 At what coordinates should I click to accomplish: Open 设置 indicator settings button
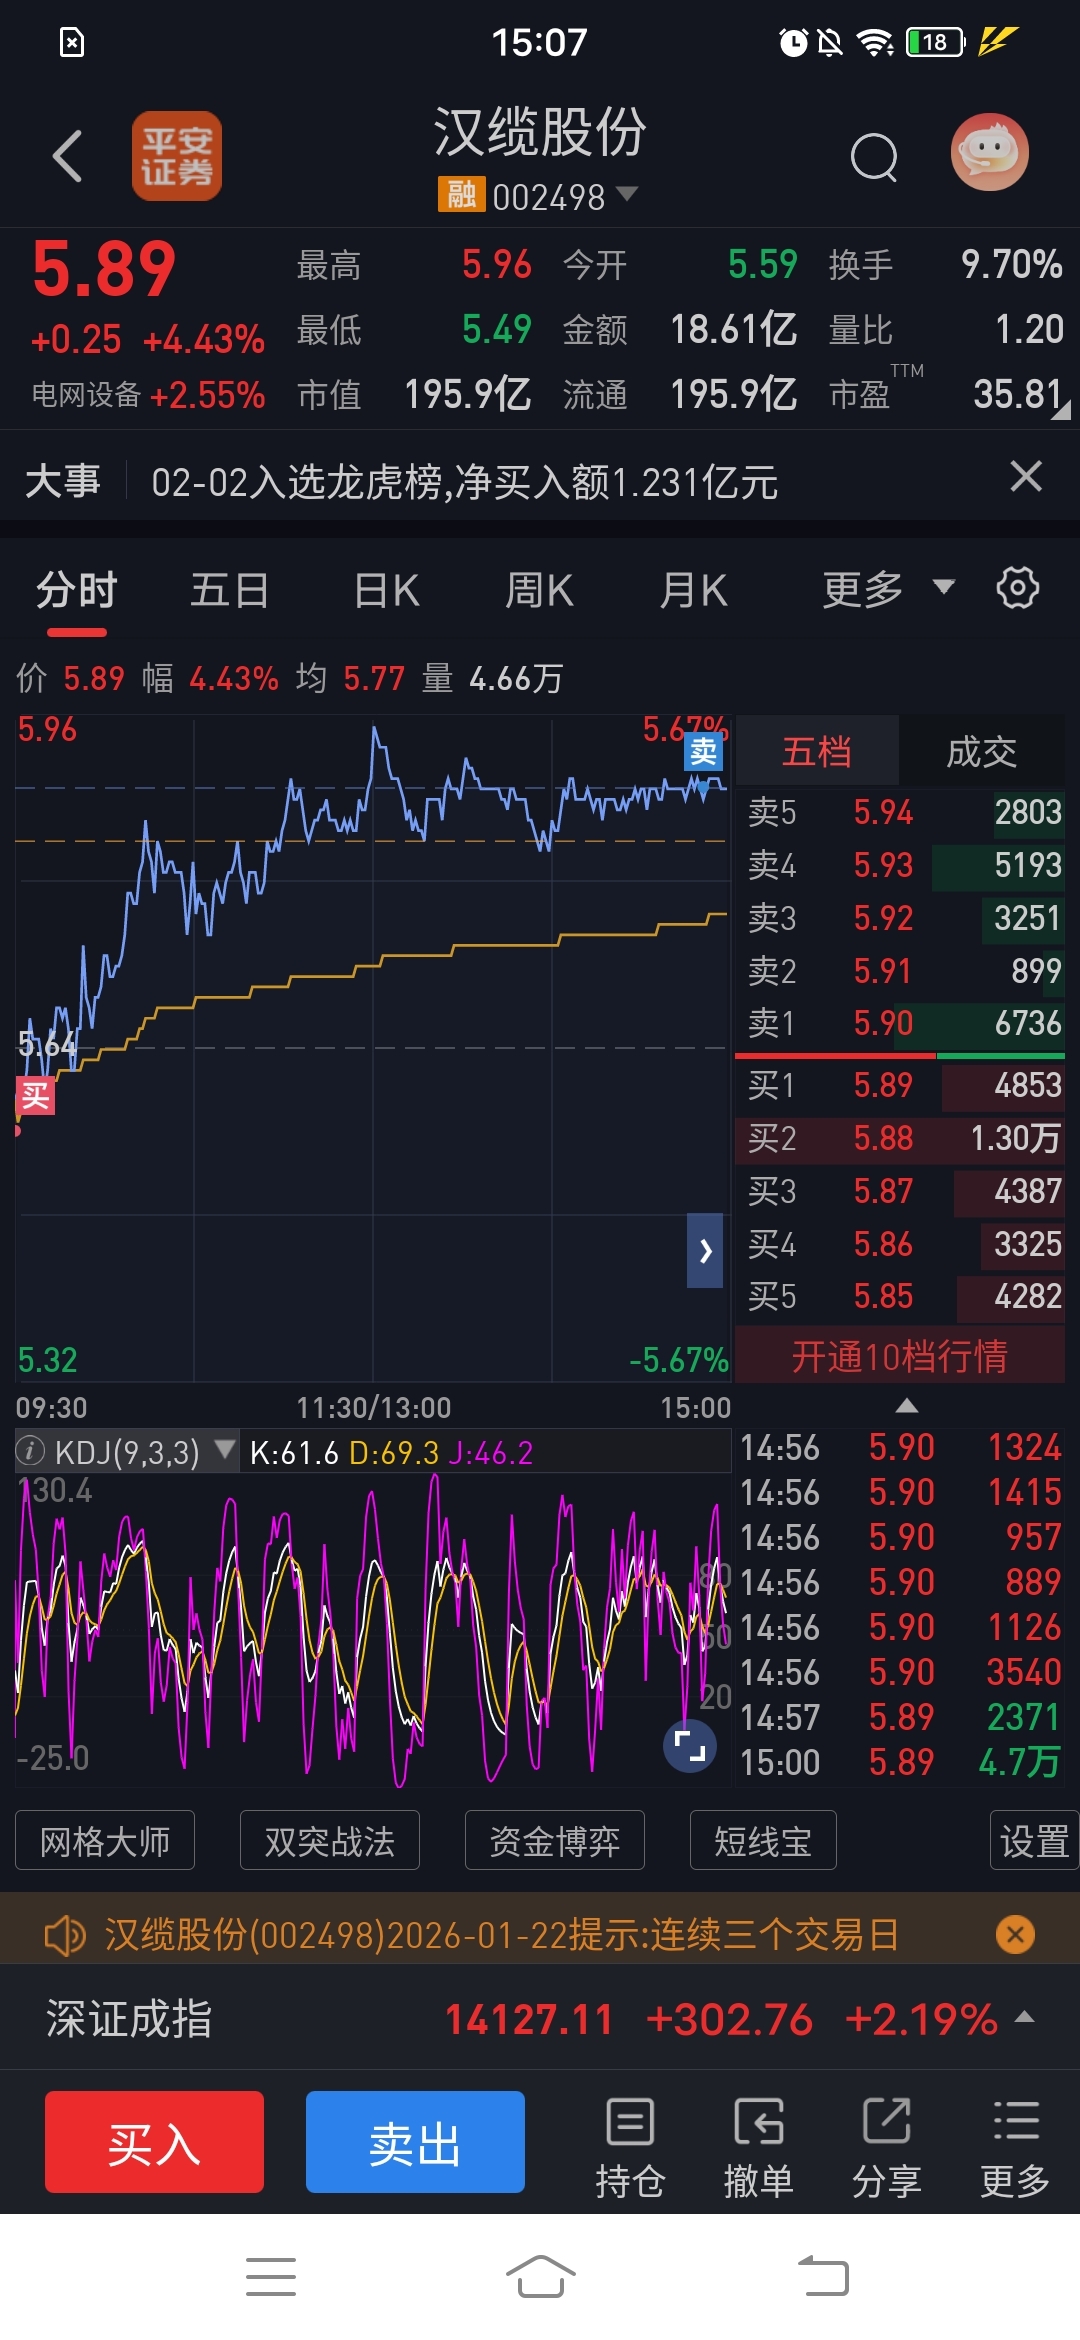coord(1034,1840)
